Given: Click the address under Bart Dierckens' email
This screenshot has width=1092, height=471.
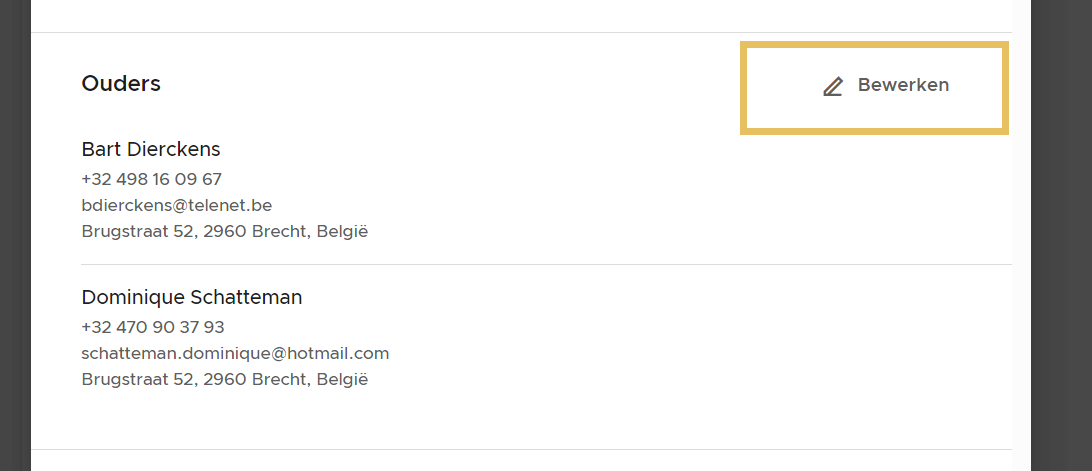Looking at the screenshot, I should point(225,232).
